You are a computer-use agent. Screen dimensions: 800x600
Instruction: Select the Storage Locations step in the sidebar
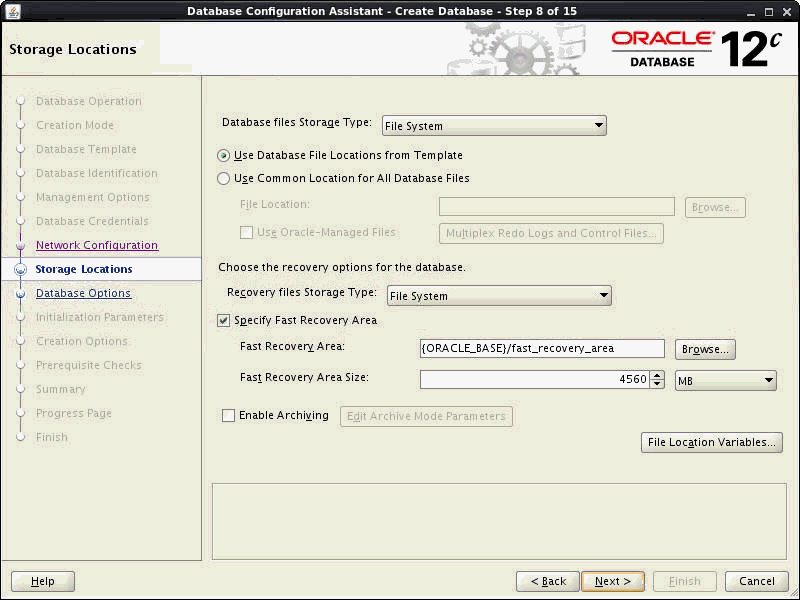[84, 269]
